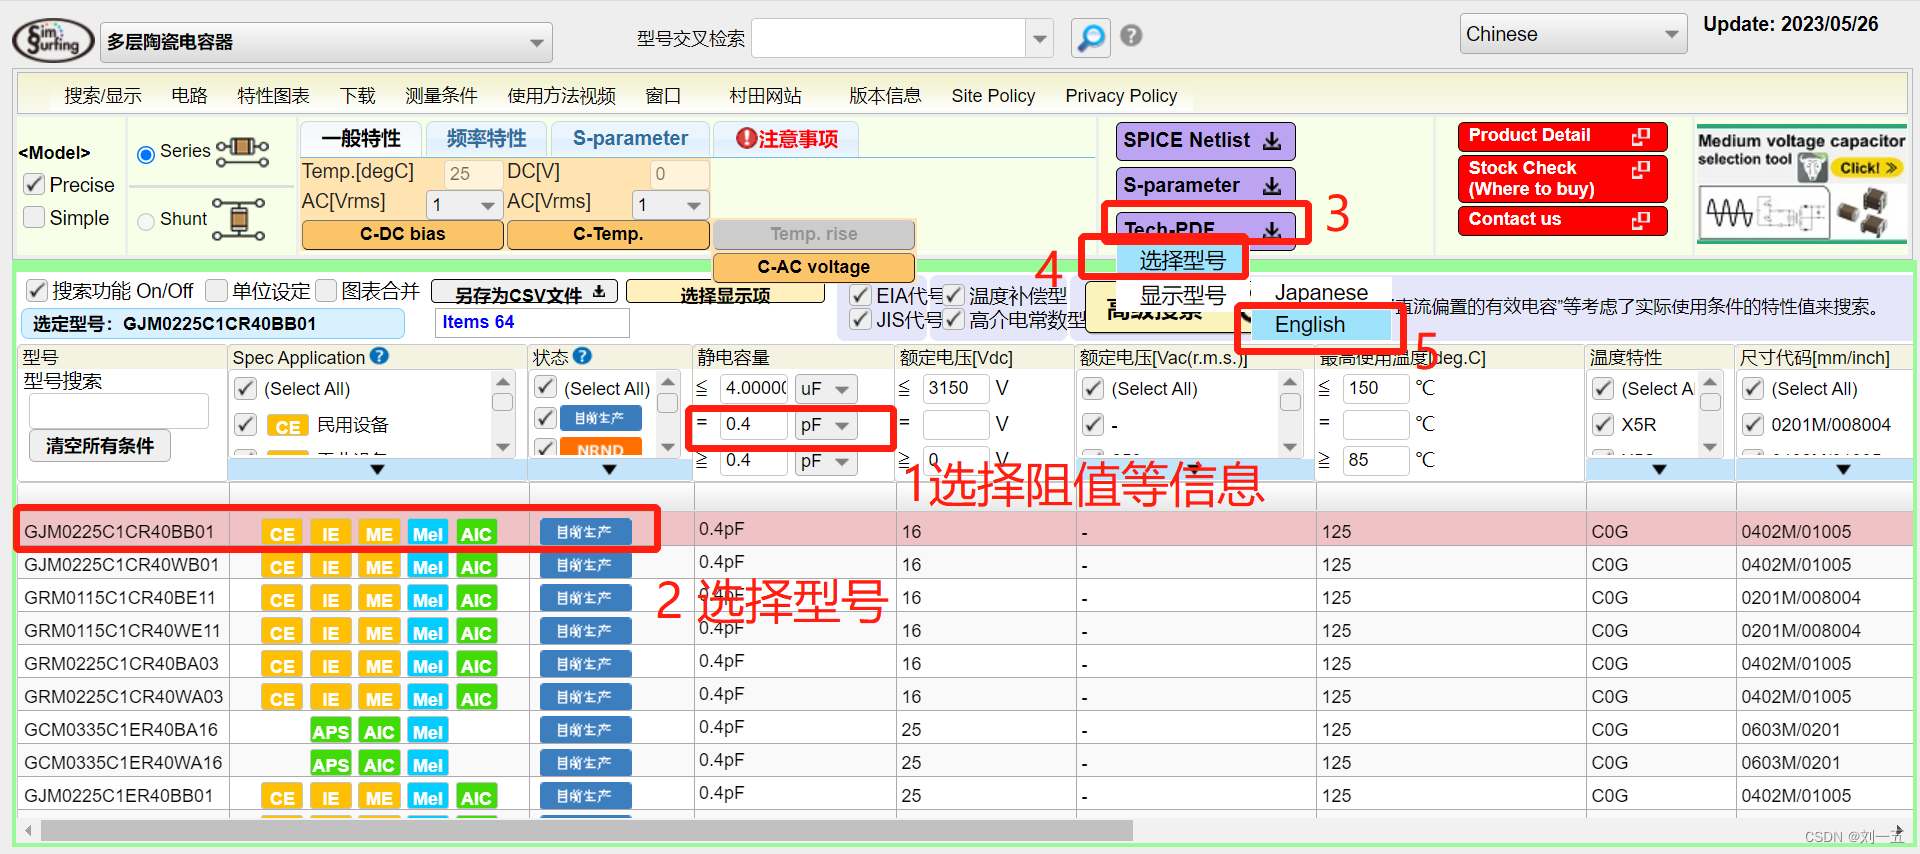Open pF unit dropdown in equals row

click(x=827, y=425)
